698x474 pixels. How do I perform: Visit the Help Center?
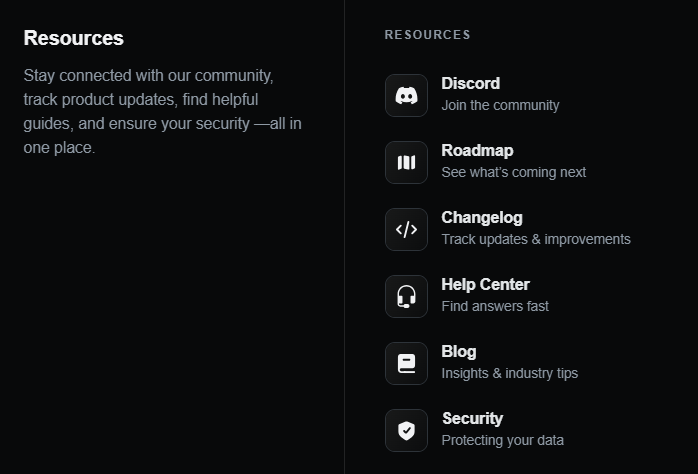pos(485,285)
